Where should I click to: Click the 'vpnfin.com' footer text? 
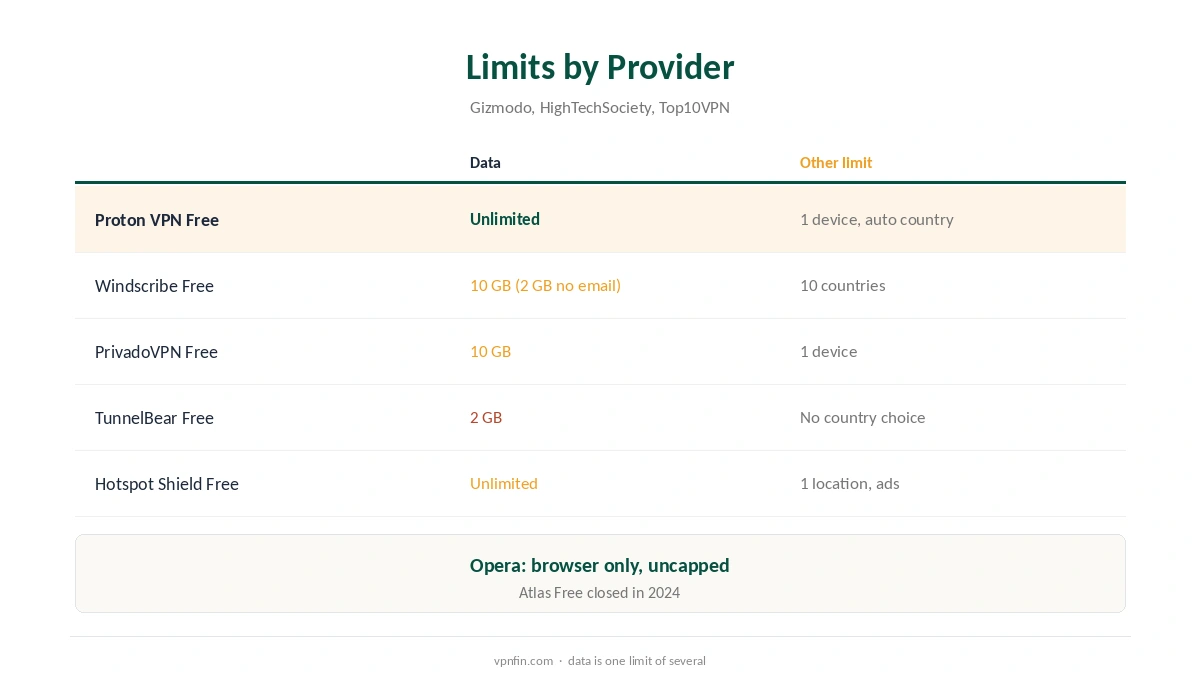pyautogui.click(x=523, y=661)
